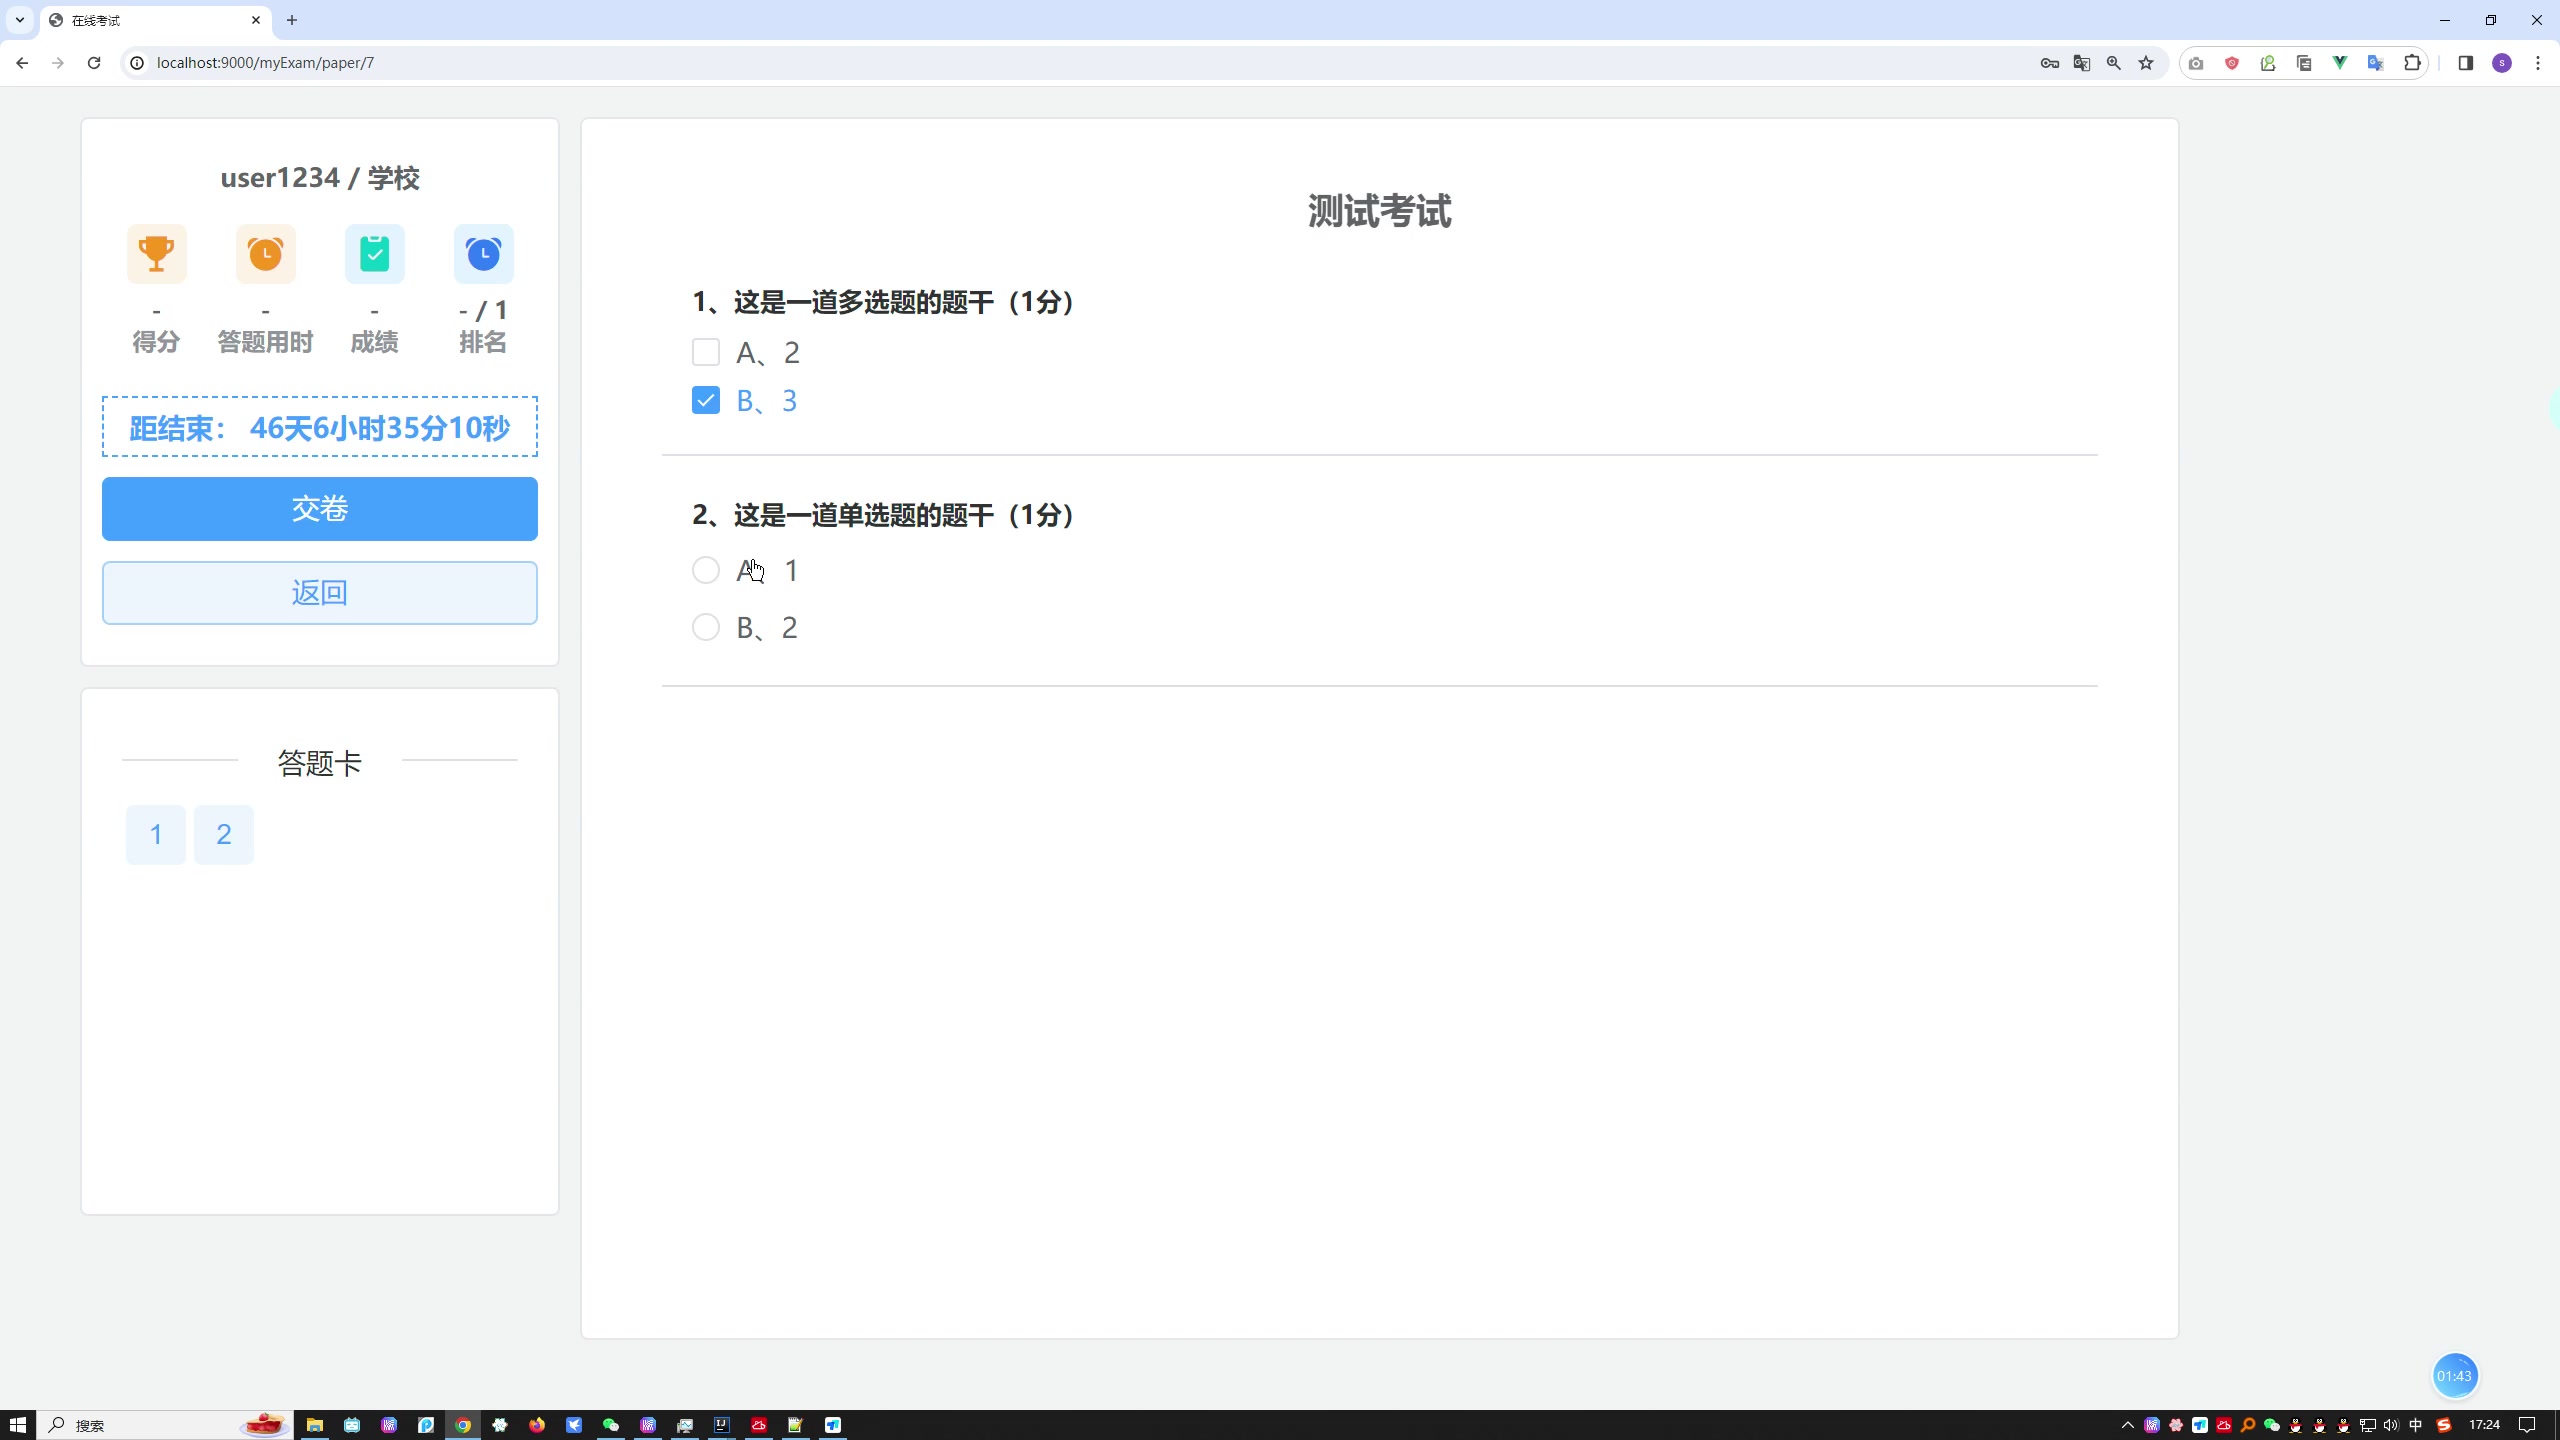The height and width of the screenshot is (1440, 2560).
Task: Click the 成绩 label
Action: point(374,342)
